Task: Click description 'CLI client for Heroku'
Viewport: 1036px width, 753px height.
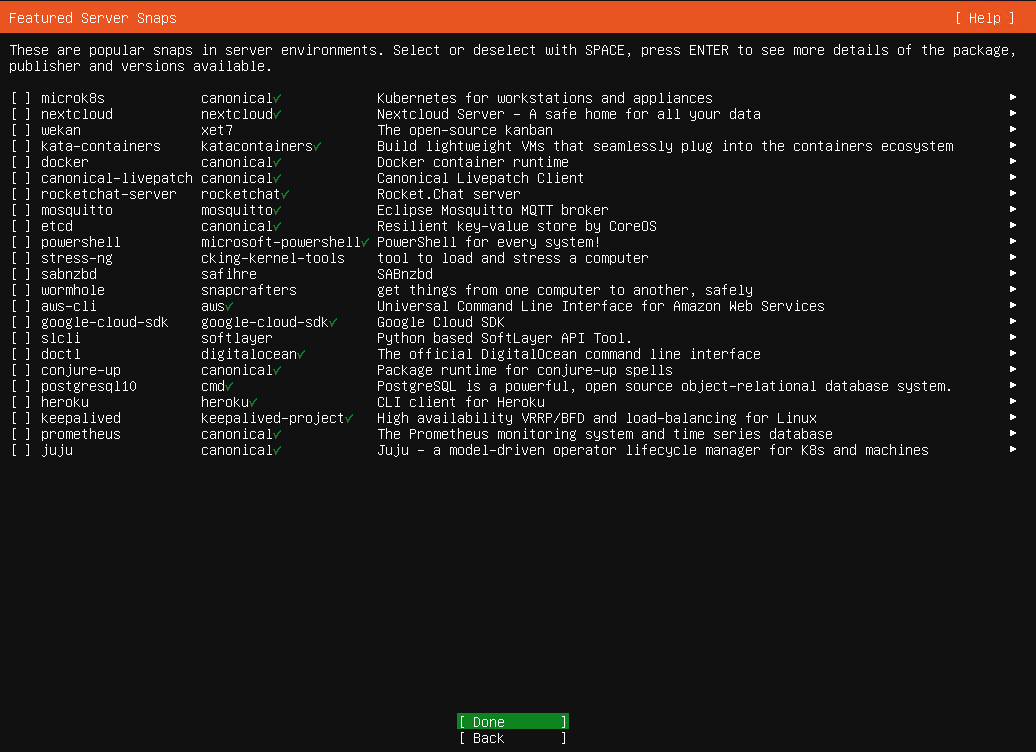Action: (461, 402)
